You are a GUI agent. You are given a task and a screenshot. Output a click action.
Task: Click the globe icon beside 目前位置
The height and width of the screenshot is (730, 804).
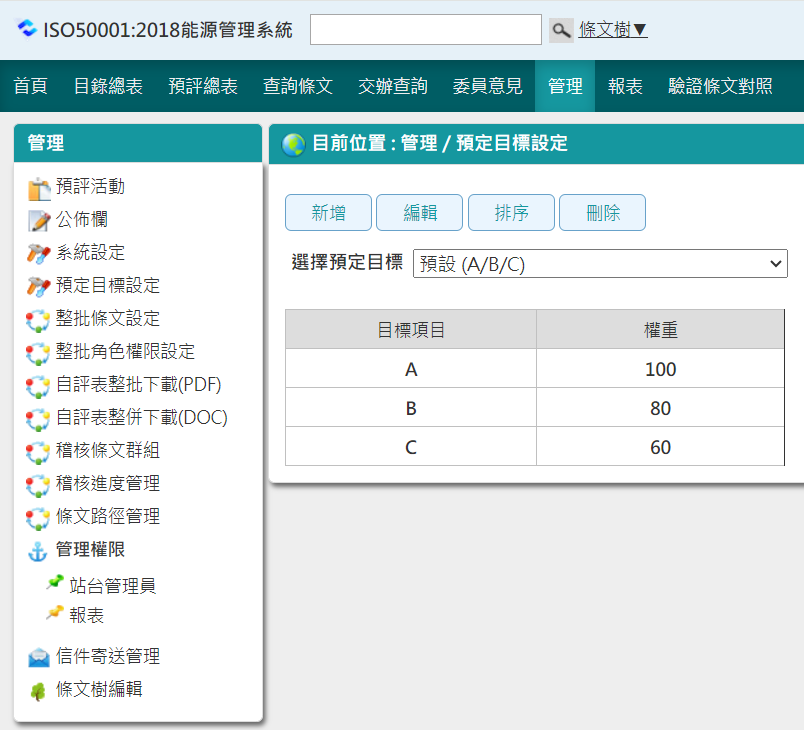point(293,144)
